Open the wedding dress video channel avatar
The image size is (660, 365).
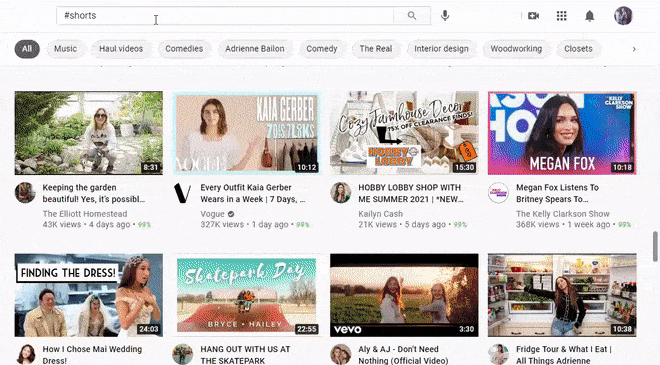(x=25, y=354)
